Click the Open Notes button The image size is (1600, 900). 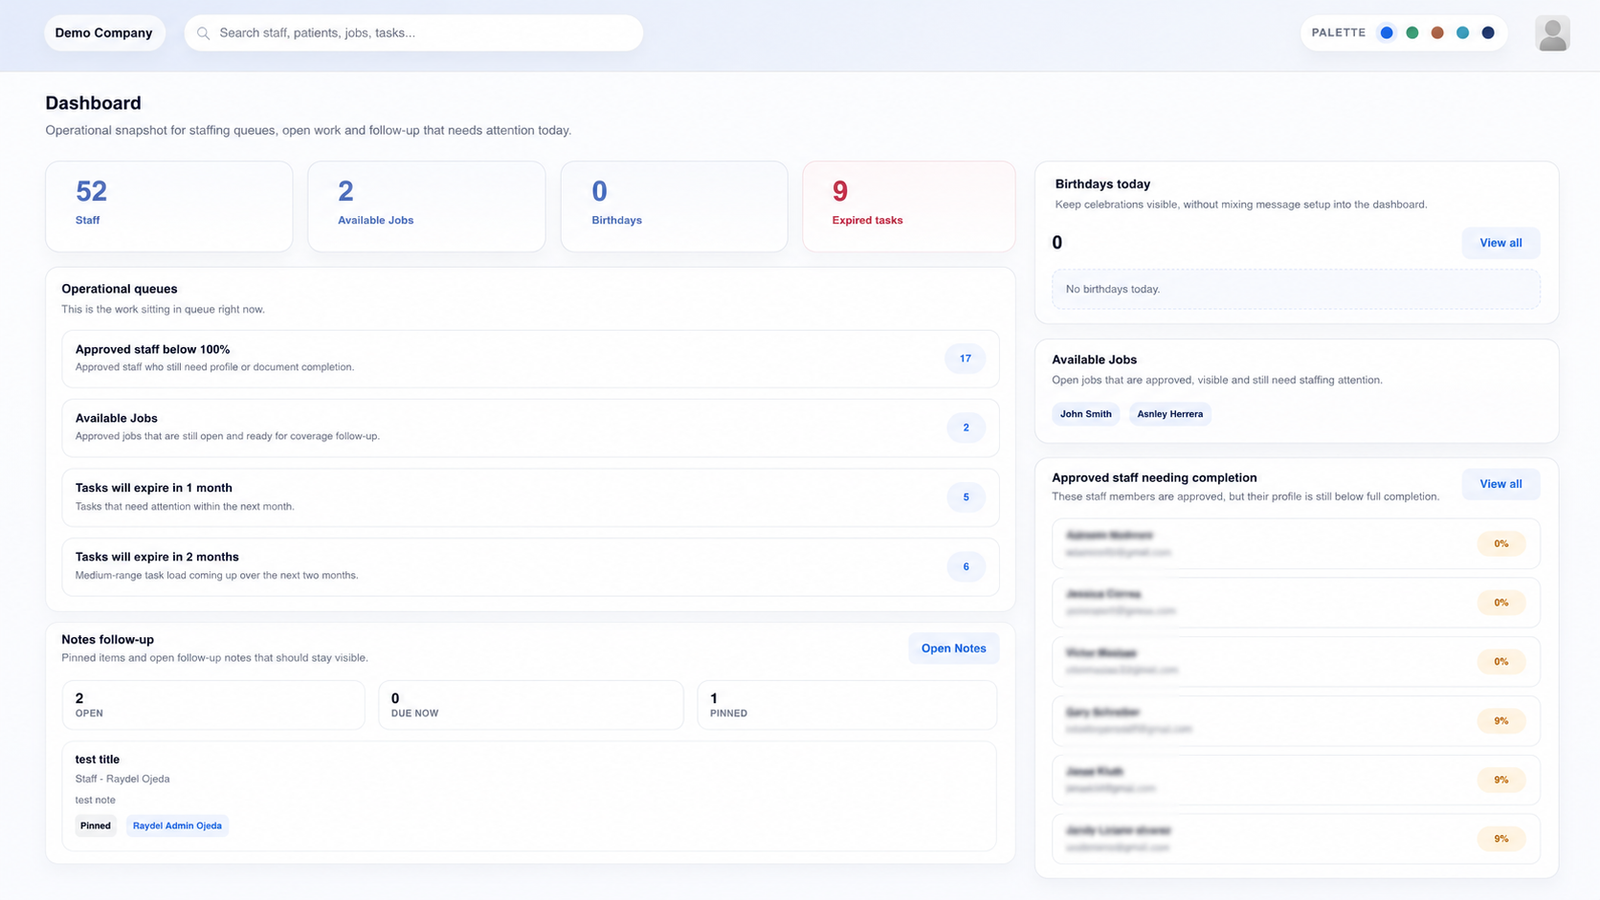click(x=954, y=648)
